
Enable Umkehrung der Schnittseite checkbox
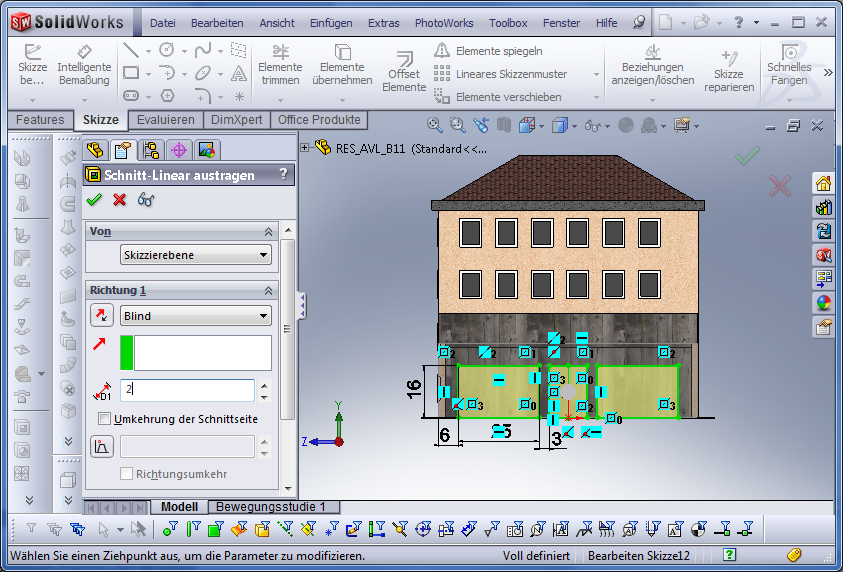point(104,419)
